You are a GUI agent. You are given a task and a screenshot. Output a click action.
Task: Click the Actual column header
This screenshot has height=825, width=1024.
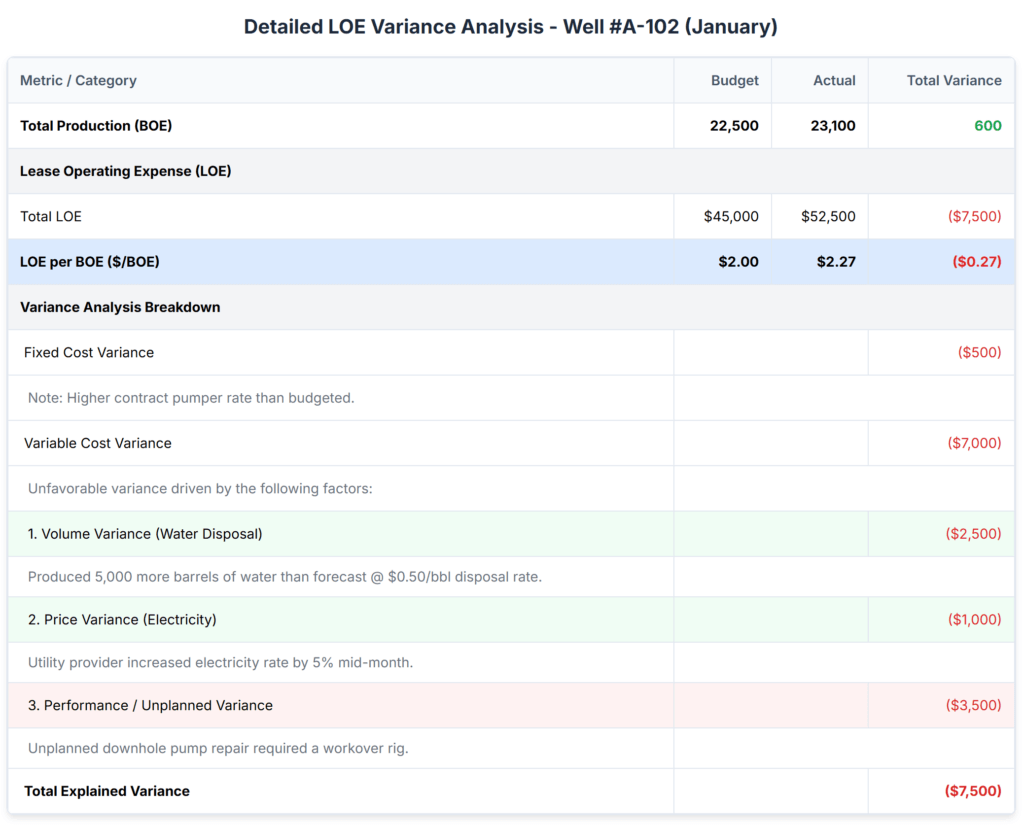coord(834,80)
